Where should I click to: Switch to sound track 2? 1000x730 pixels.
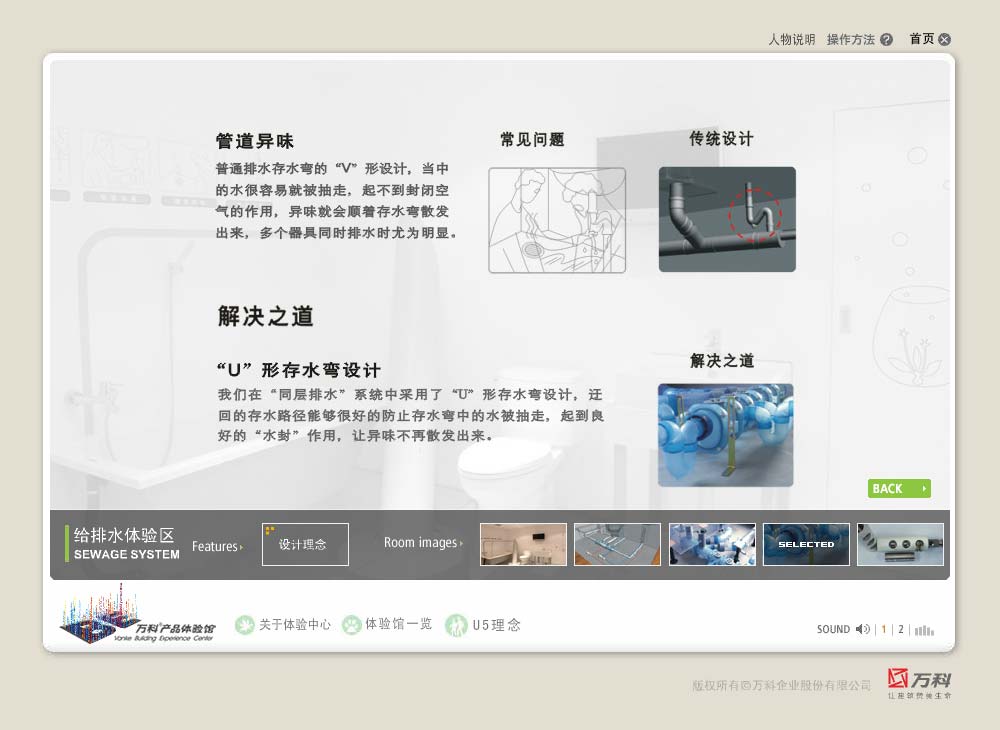pyautogui.click(x=900, y=630)
